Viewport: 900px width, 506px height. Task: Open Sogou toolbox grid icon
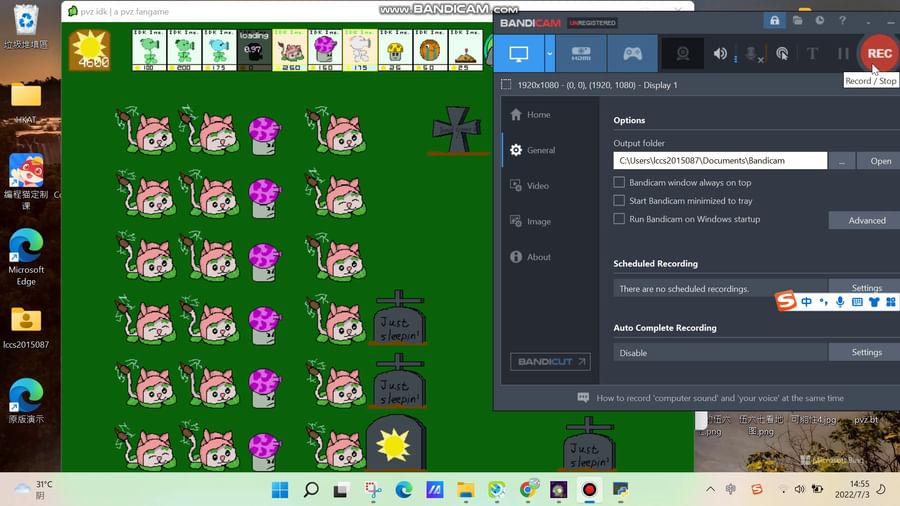[890, 302]
